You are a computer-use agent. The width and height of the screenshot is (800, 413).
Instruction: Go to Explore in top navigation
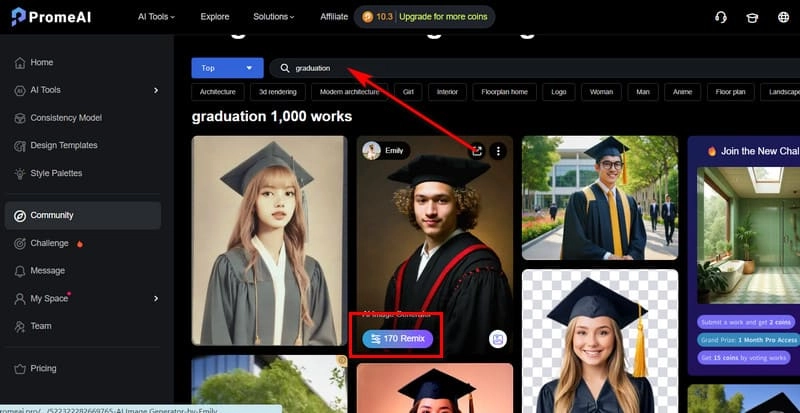coord(215,17)
